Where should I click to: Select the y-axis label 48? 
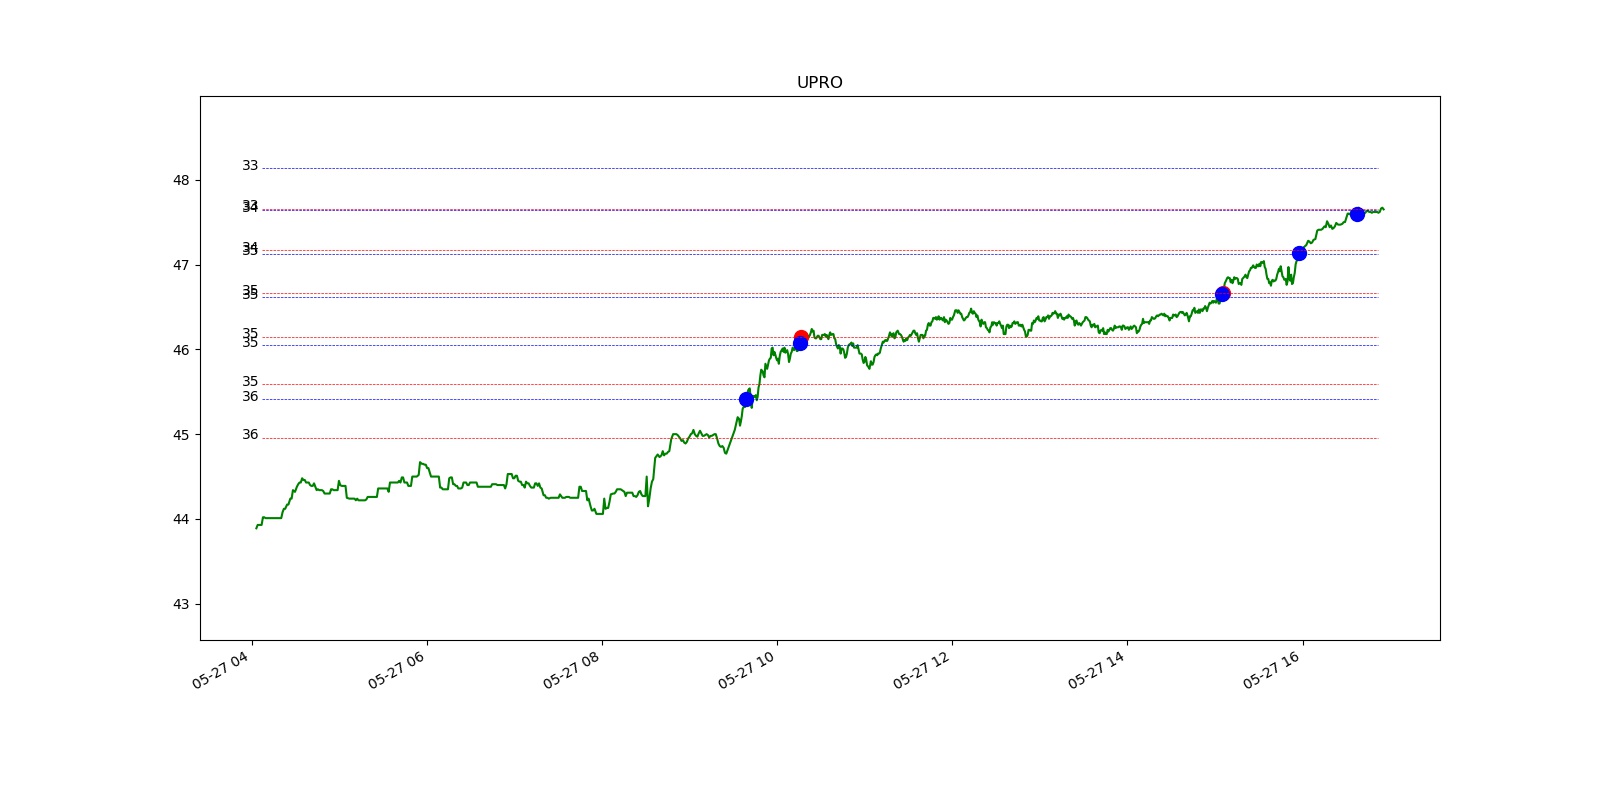(181, 181)
